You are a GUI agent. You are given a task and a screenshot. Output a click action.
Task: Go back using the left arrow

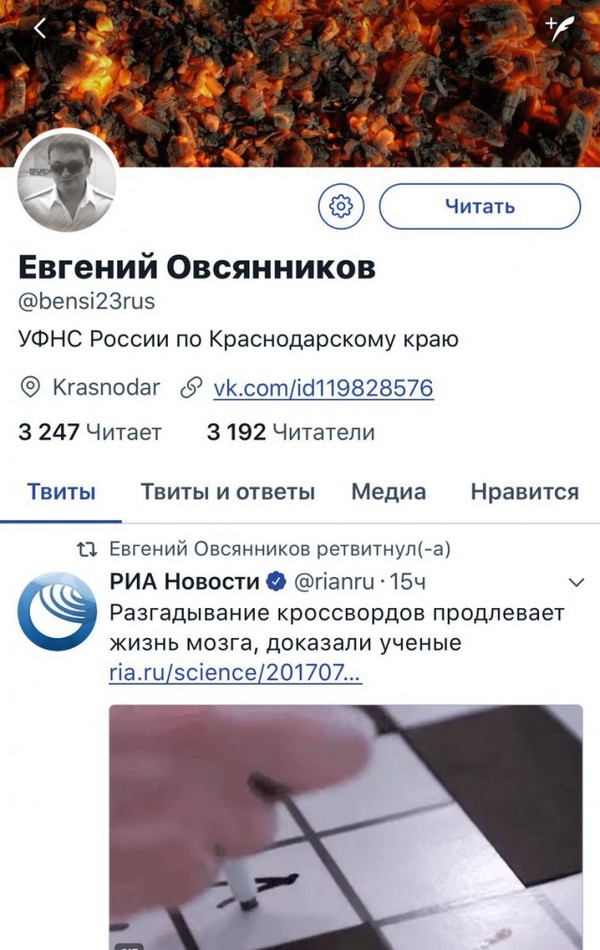[x=40, y=28]
